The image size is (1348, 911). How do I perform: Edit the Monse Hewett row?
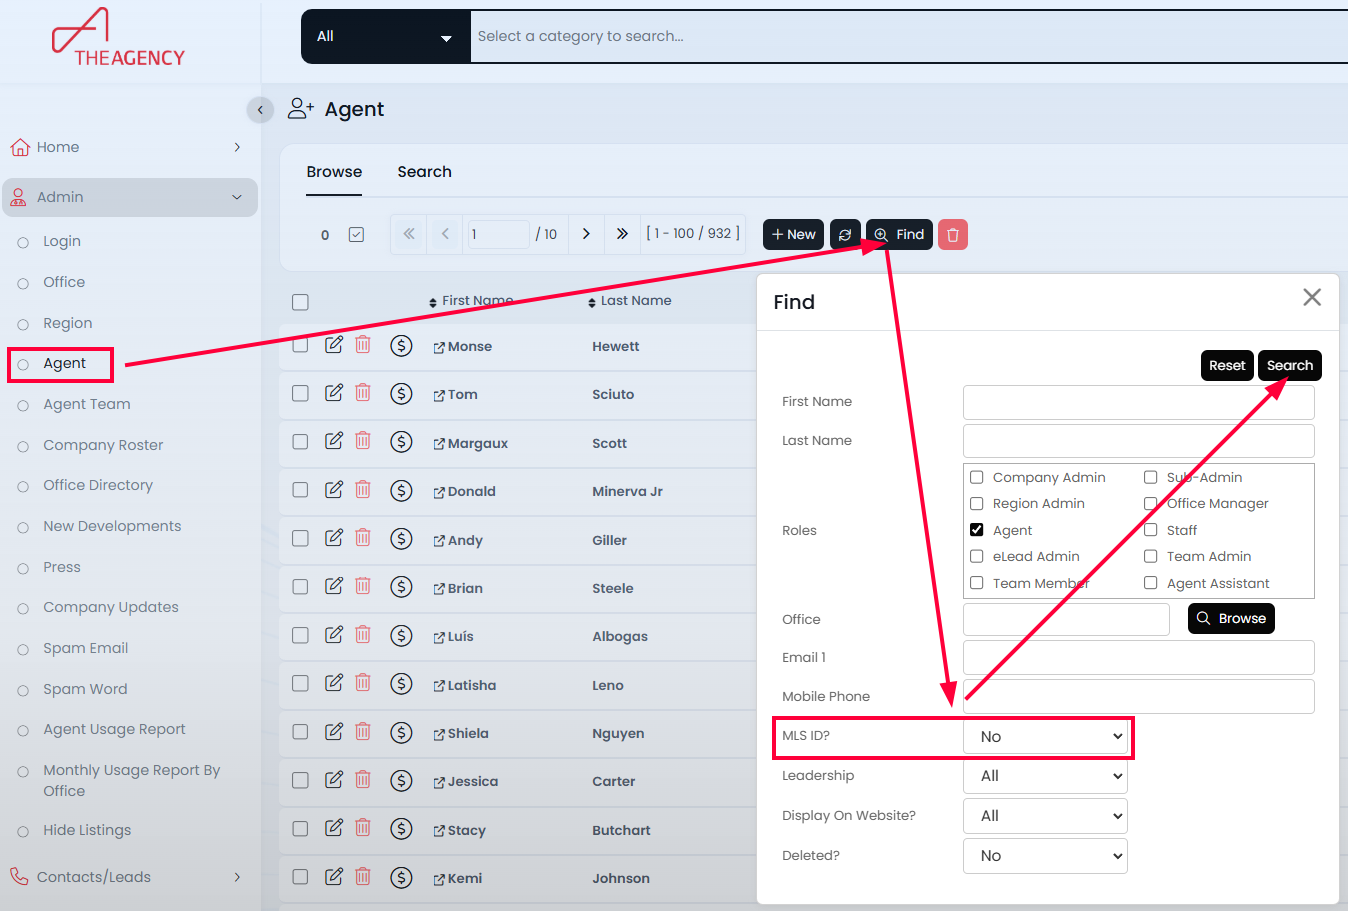pyautogui.click(x=334, y=345)
